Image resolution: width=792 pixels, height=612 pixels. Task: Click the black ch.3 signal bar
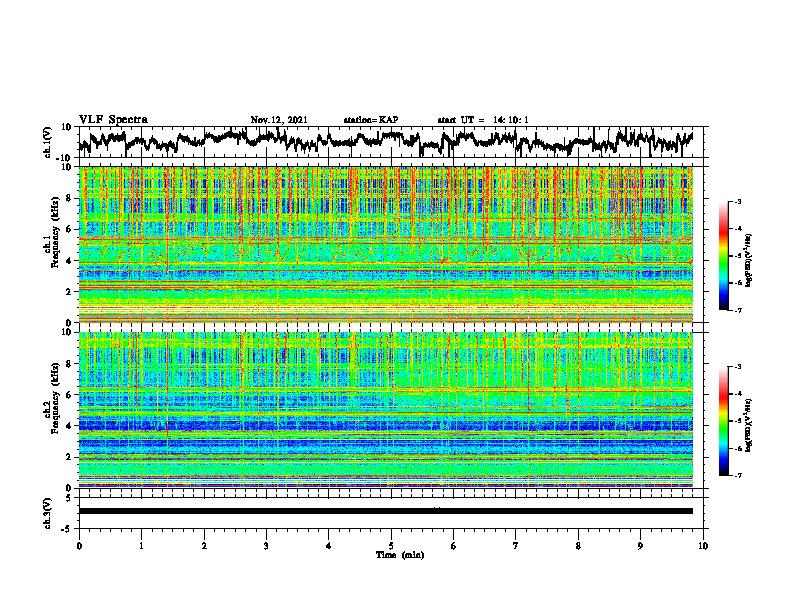coord(386,511)
